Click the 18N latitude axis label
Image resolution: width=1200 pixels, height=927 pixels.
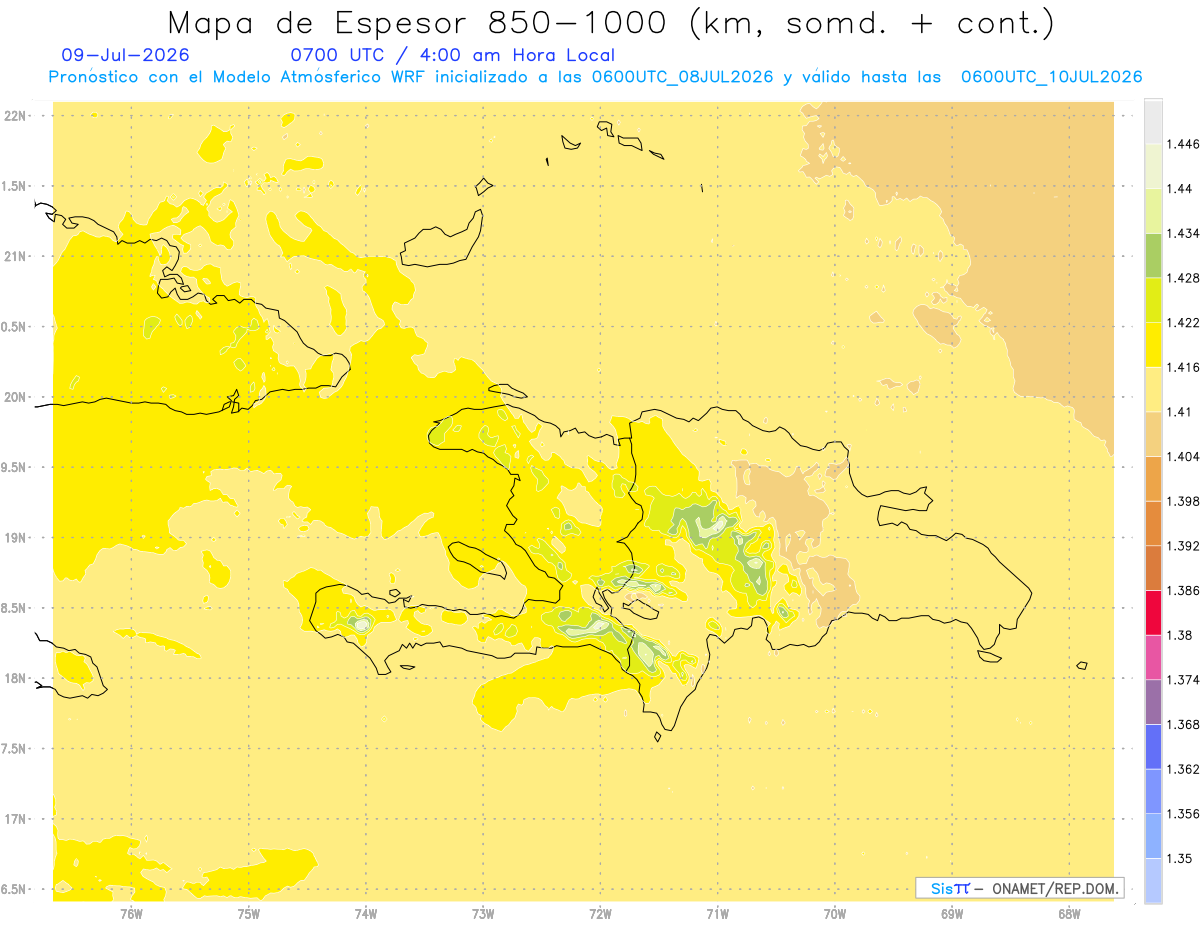[x=16, y=679]
